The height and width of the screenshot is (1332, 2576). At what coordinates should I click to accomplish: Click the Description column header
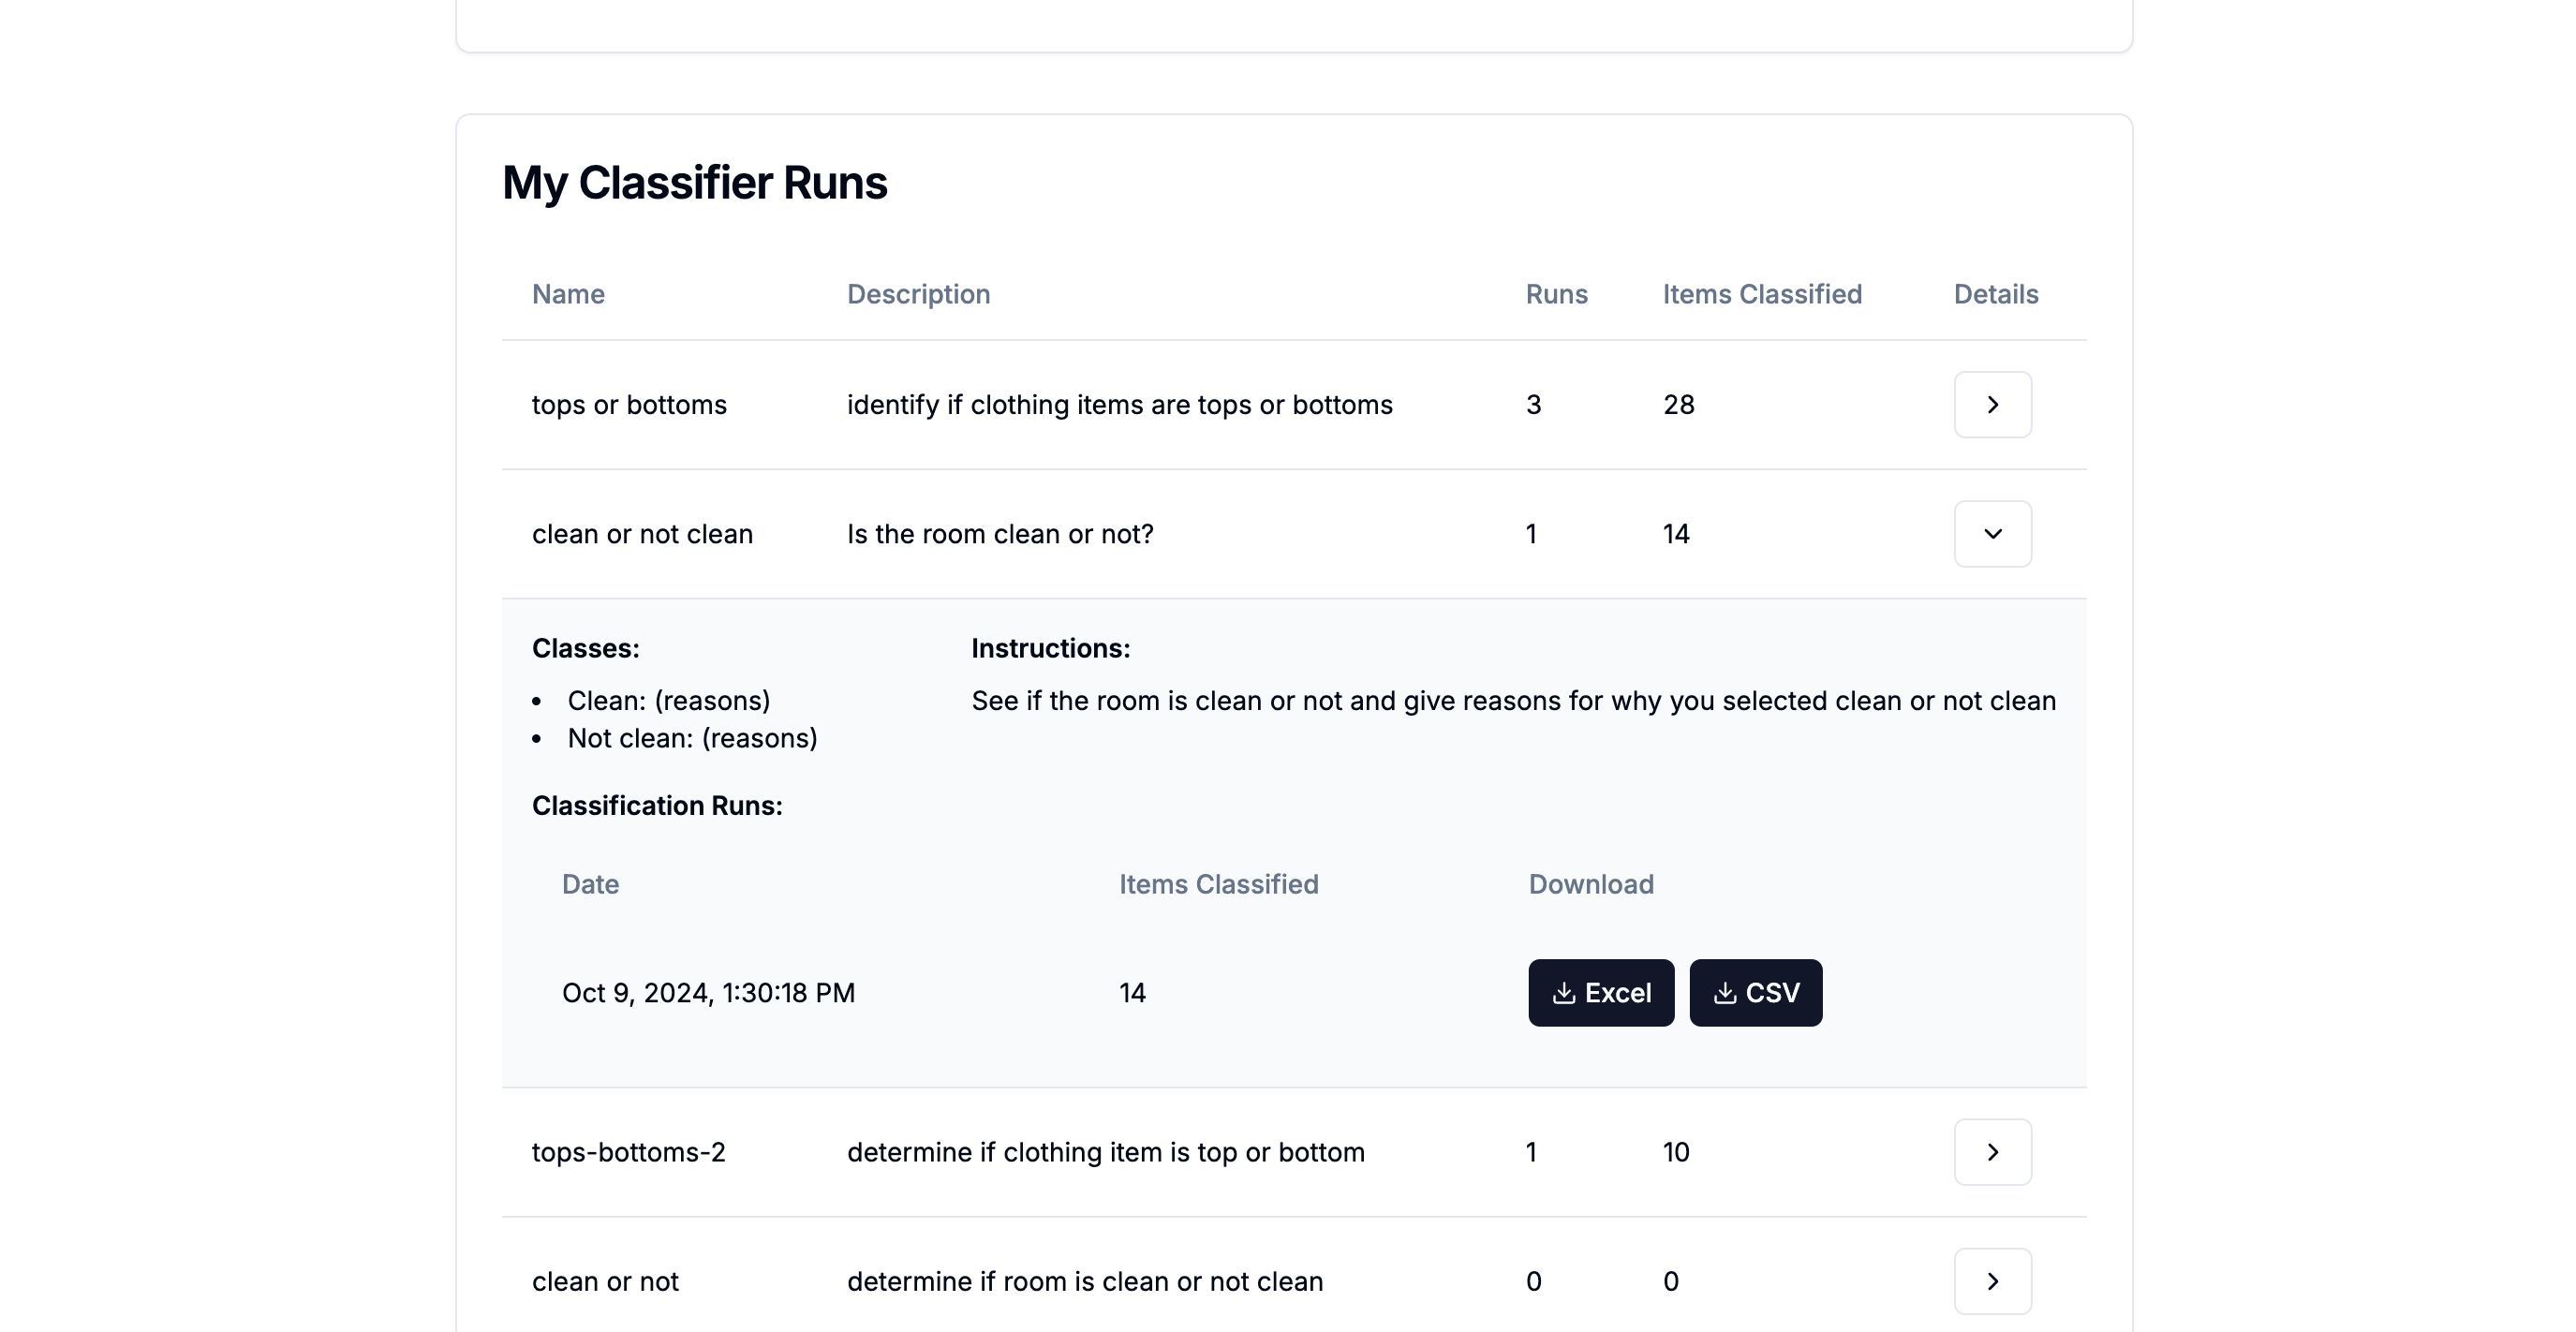pyautogui.click(x=918, y=294)
